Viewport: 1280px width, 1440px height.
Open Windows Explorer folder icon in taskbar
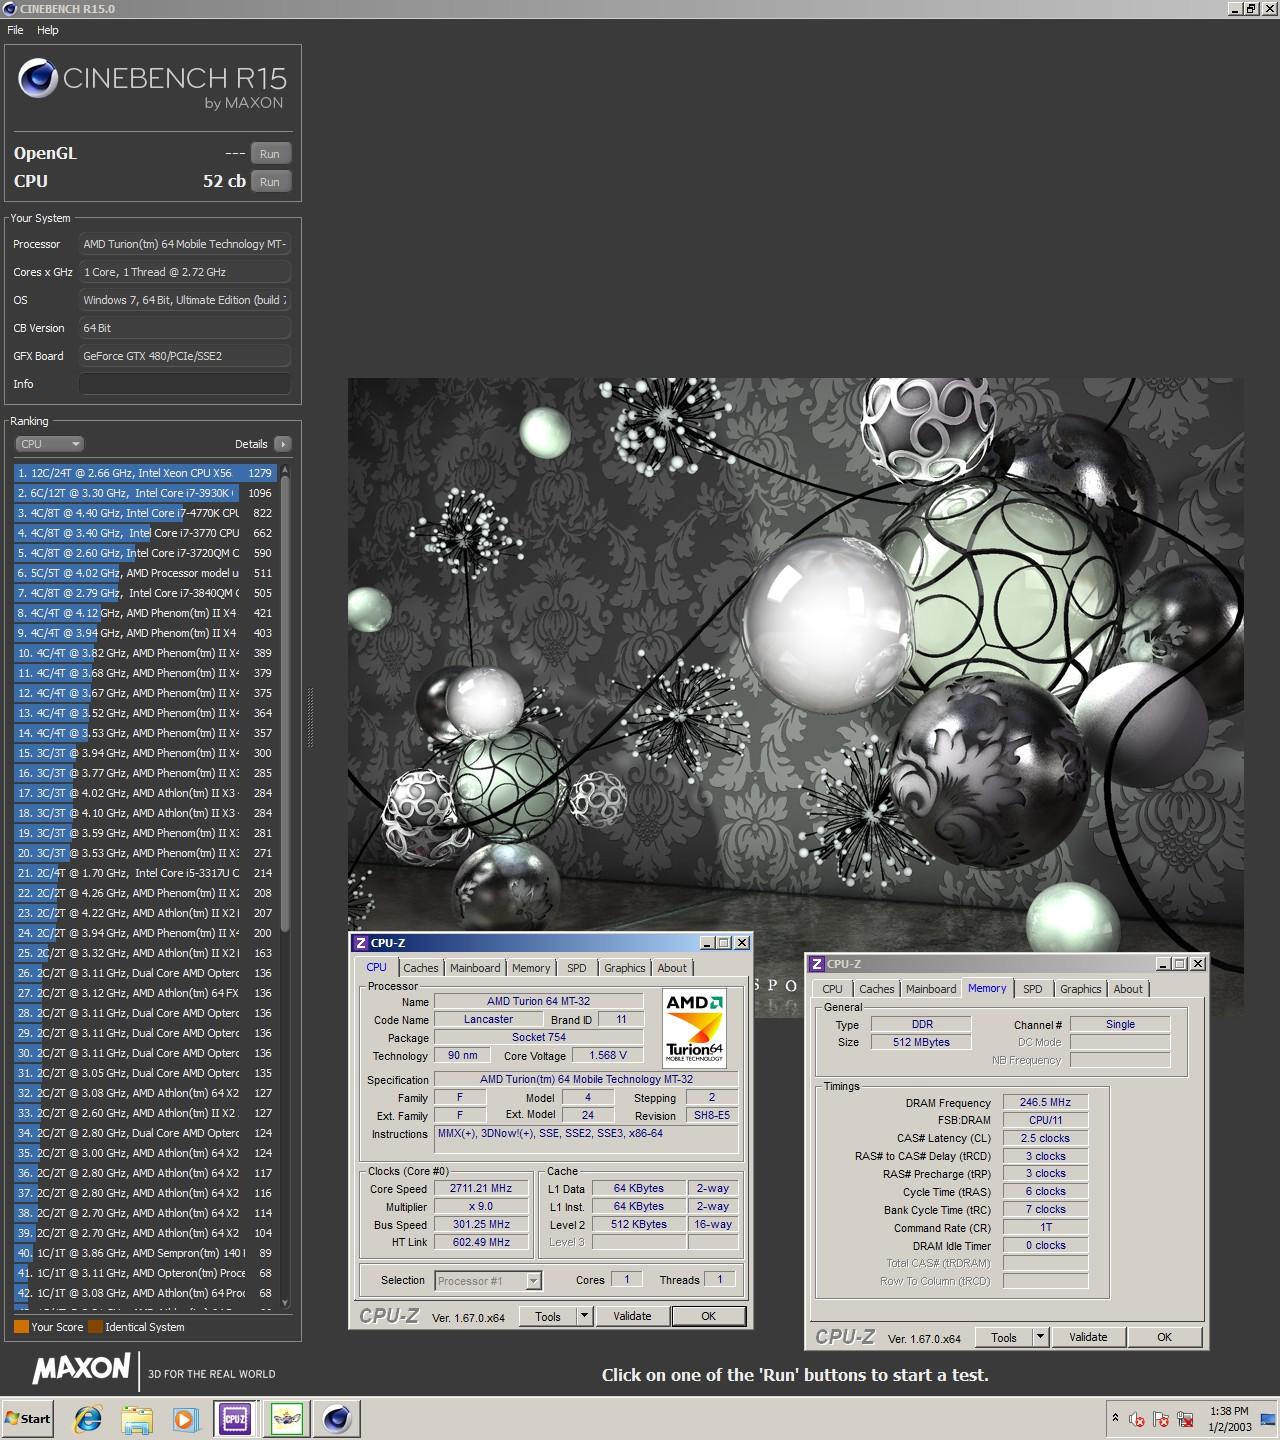[137, 1418]
